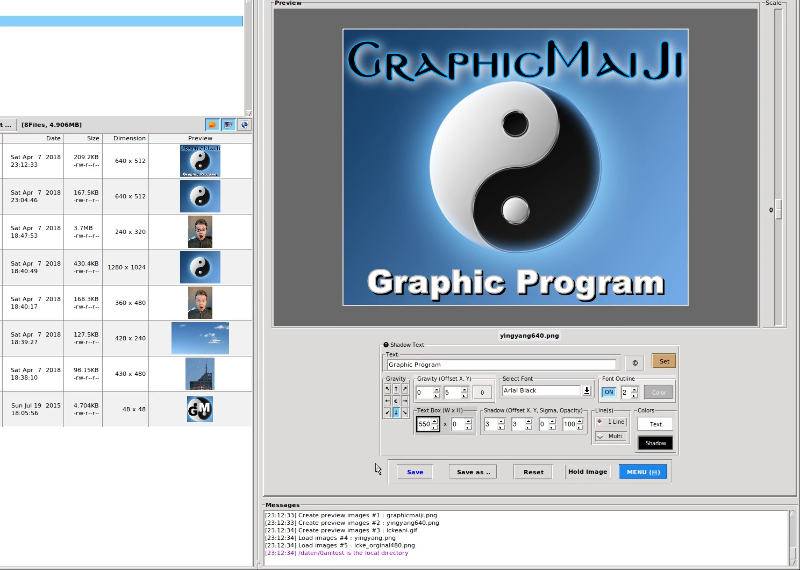The image size is (800, 570).
Task: Click stepper arrows of Shadow Offset Y
Action: click(529, 424)
